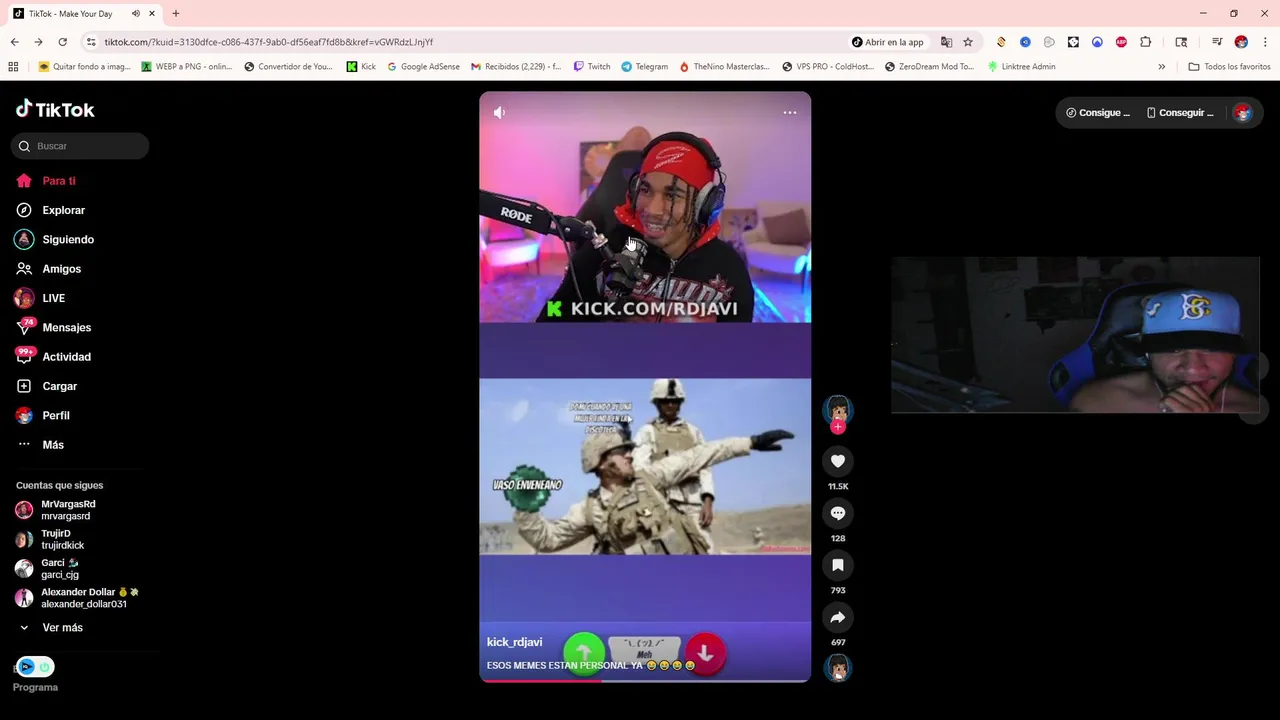The width and height of the screenshot is (1280, 720).
Task: Open the Extensions puzzle icon
Action: (1146, 42)
